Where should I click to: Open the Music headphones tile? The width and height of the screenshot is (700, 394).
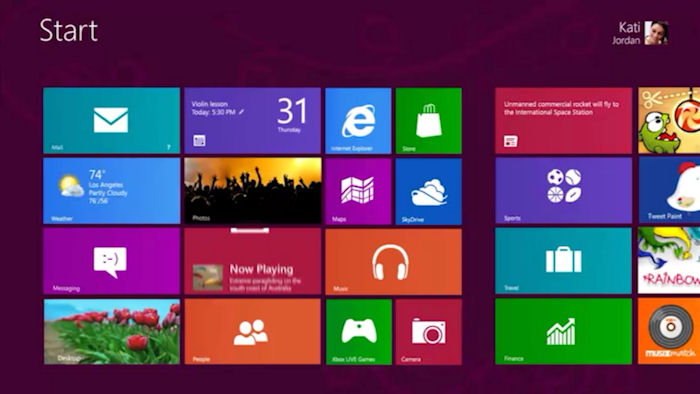[393, 261]
